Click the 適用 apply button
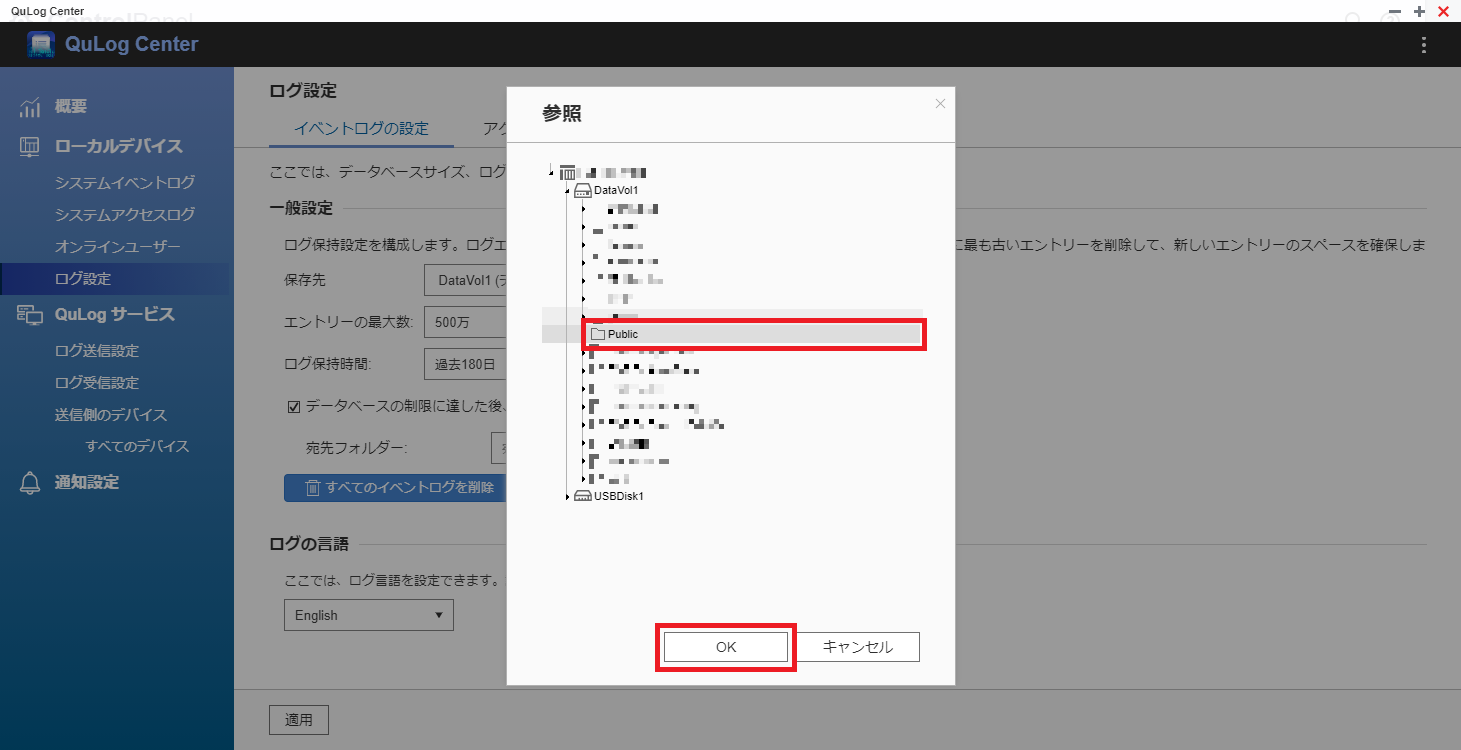1461x750 pixels. [299, 719]
